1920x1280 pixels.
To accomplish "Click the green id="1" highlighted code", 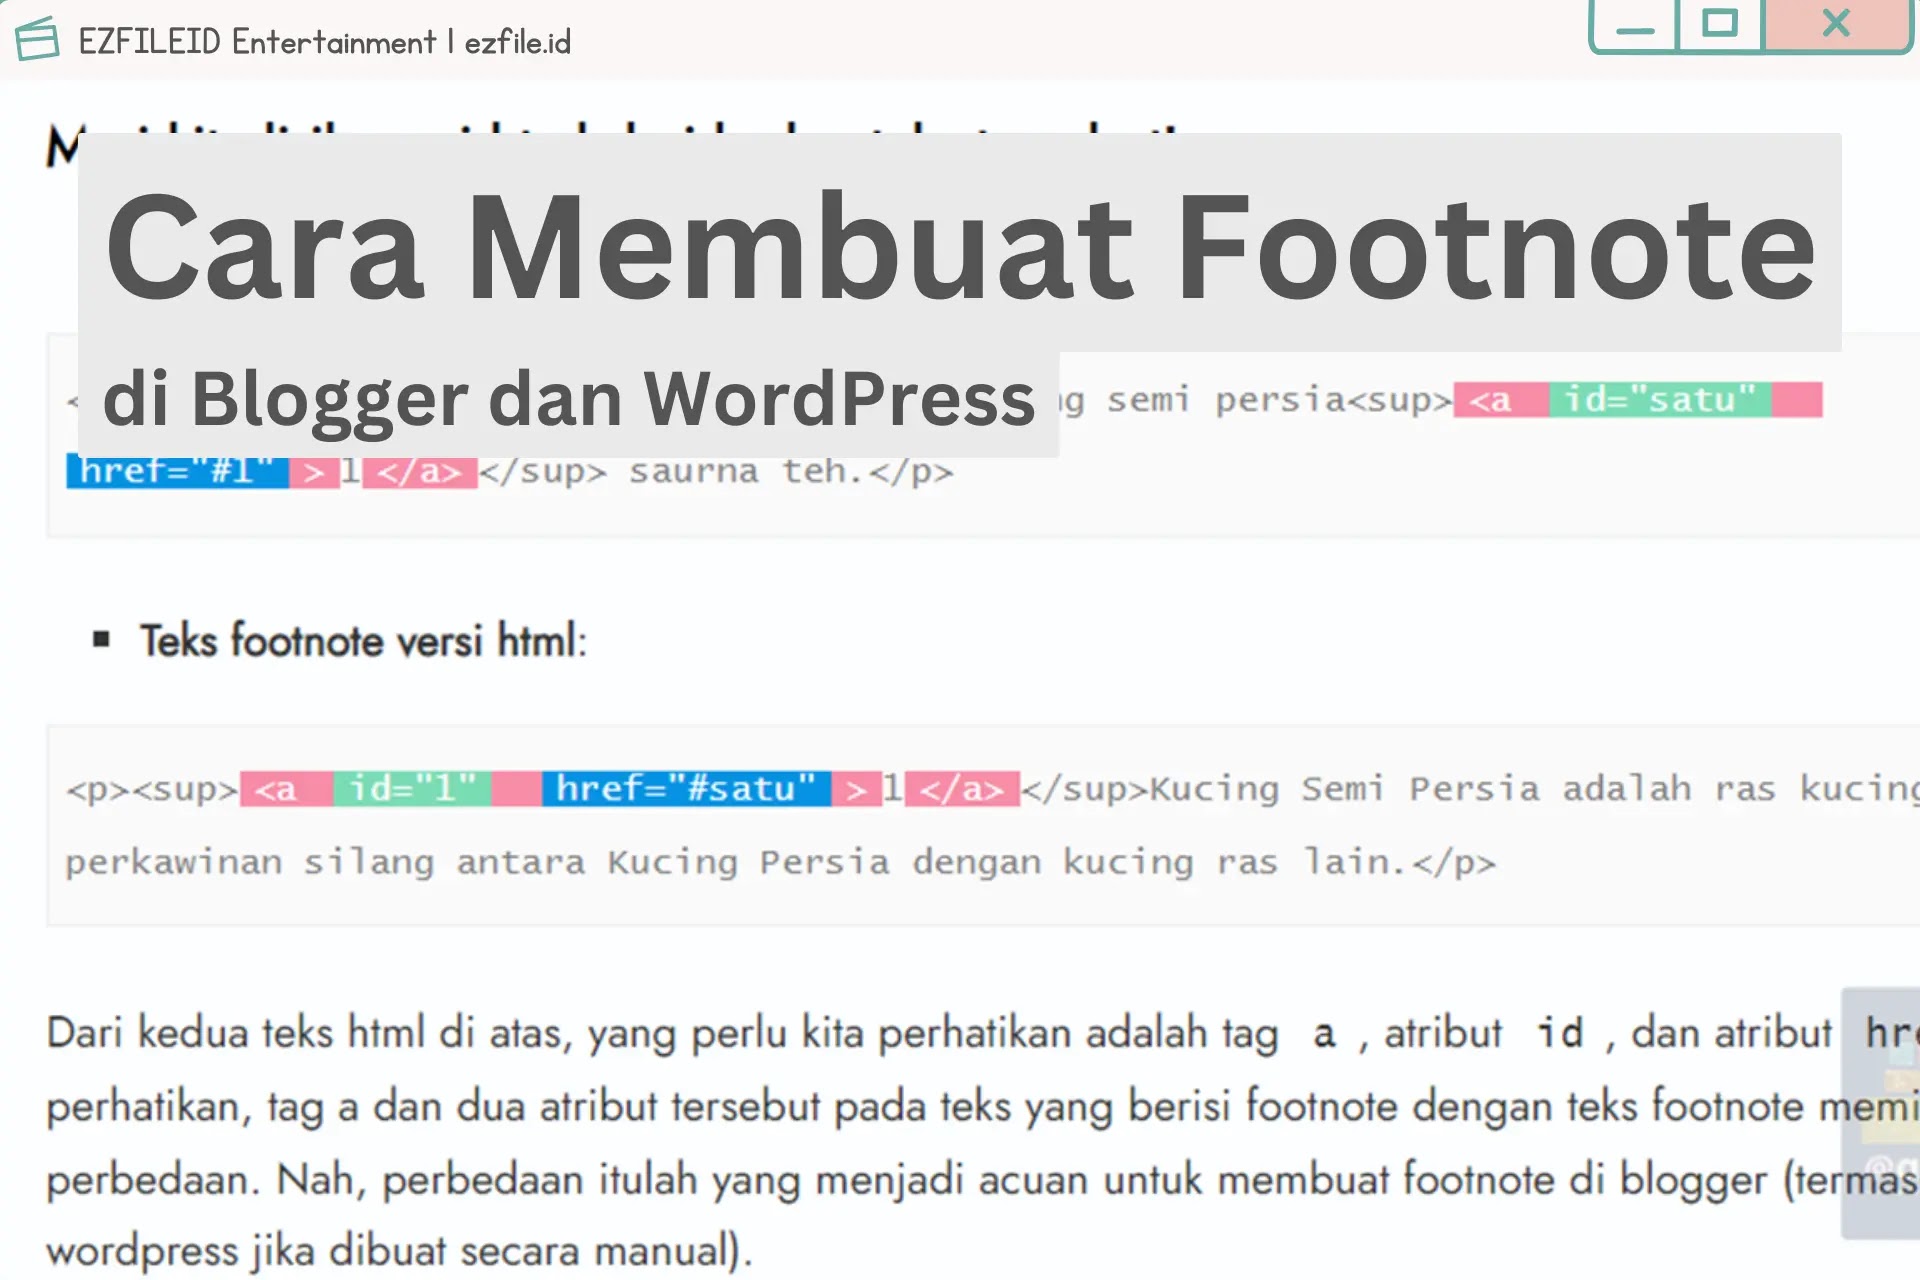I will tap(412, 788).
